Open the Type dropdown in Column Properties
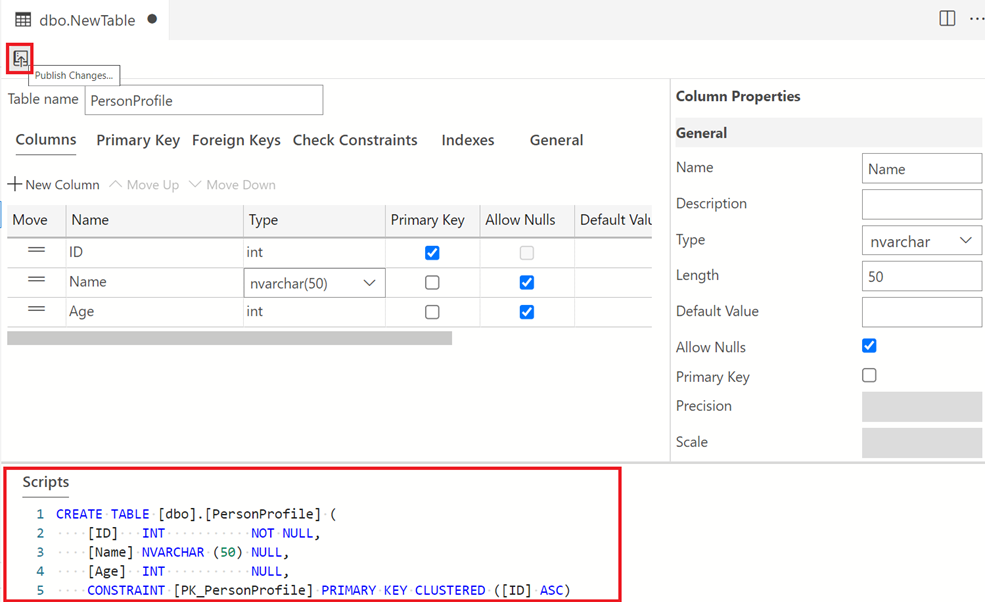This screenshot has height=602, width=985. [966, 240]
